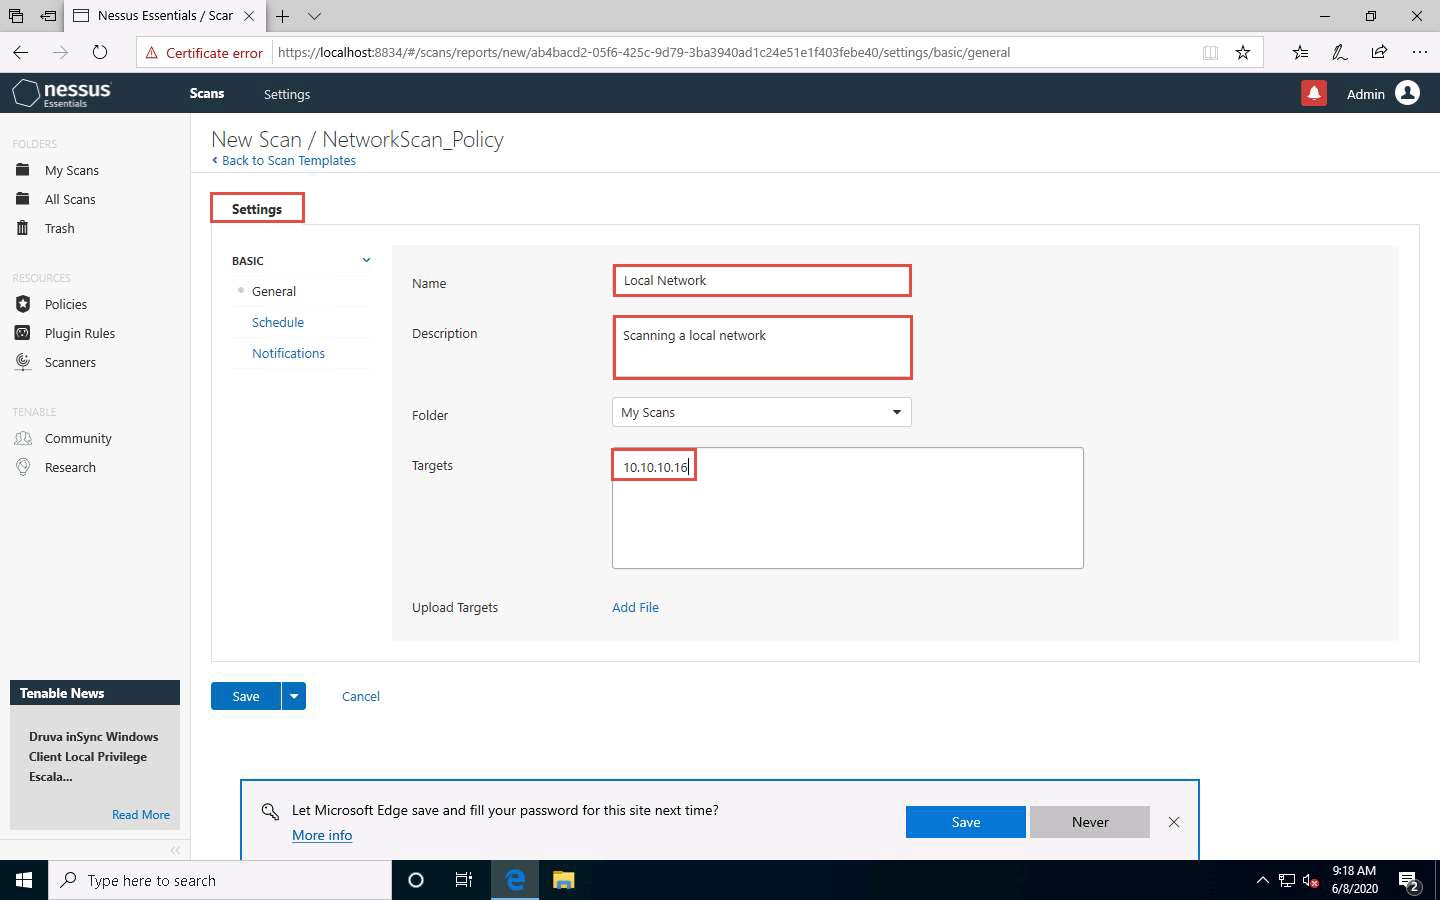Open Cortana circle on the taskbar
The width and height of the screenshot is (1440, 900).
pyautogui.click(x=416, y=880)
